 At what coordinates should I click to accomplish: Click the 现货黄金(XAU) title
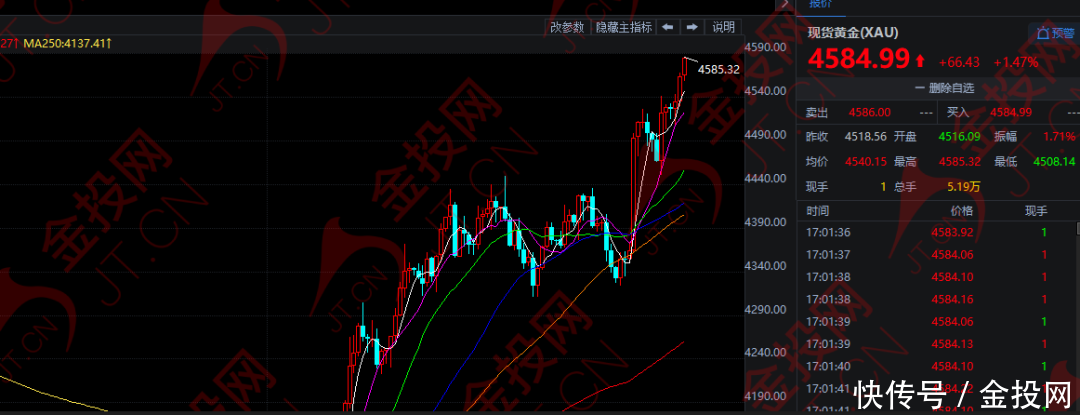point(853,32)
